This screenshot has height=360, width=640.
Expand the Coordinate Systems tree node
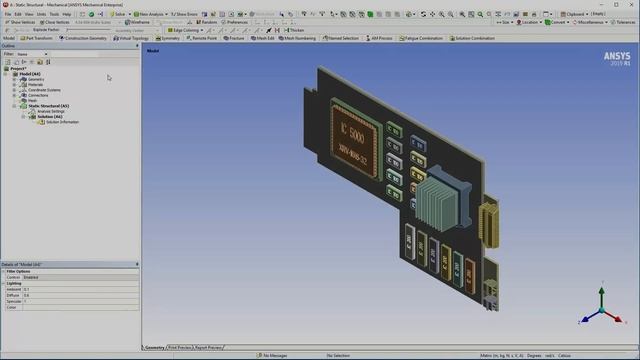coord(14,90)
